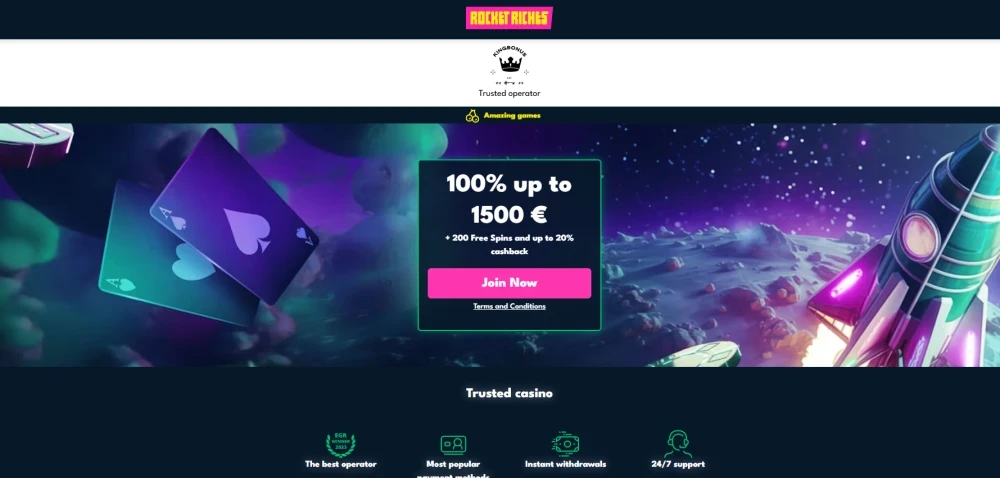Click the Rocket Riches logo
The image size is (1000, 478).
[509, 18]
